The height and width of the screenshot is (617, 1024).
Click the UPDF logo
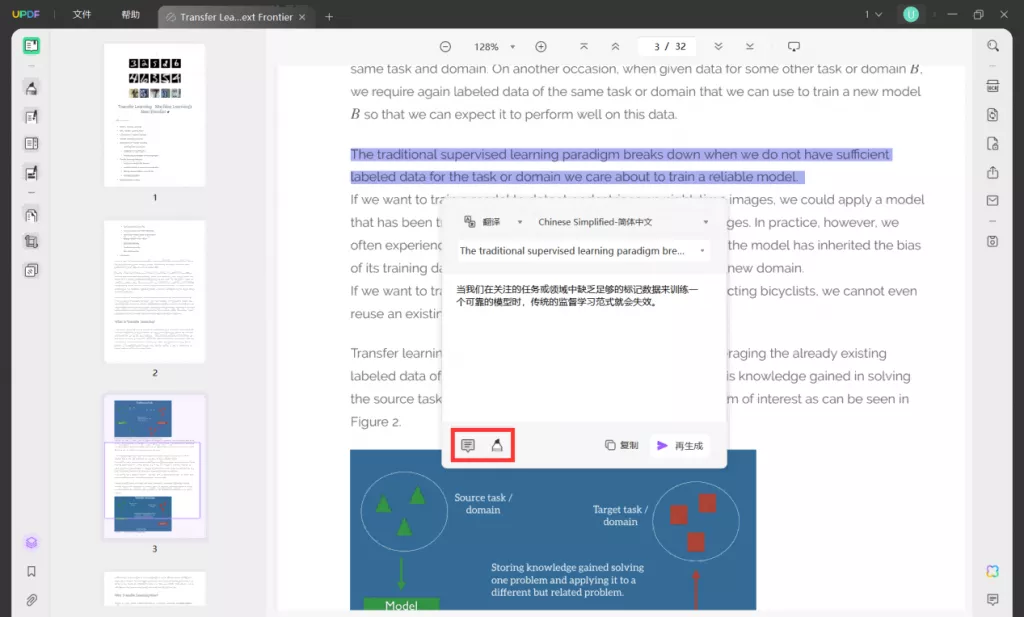point(25,14)
